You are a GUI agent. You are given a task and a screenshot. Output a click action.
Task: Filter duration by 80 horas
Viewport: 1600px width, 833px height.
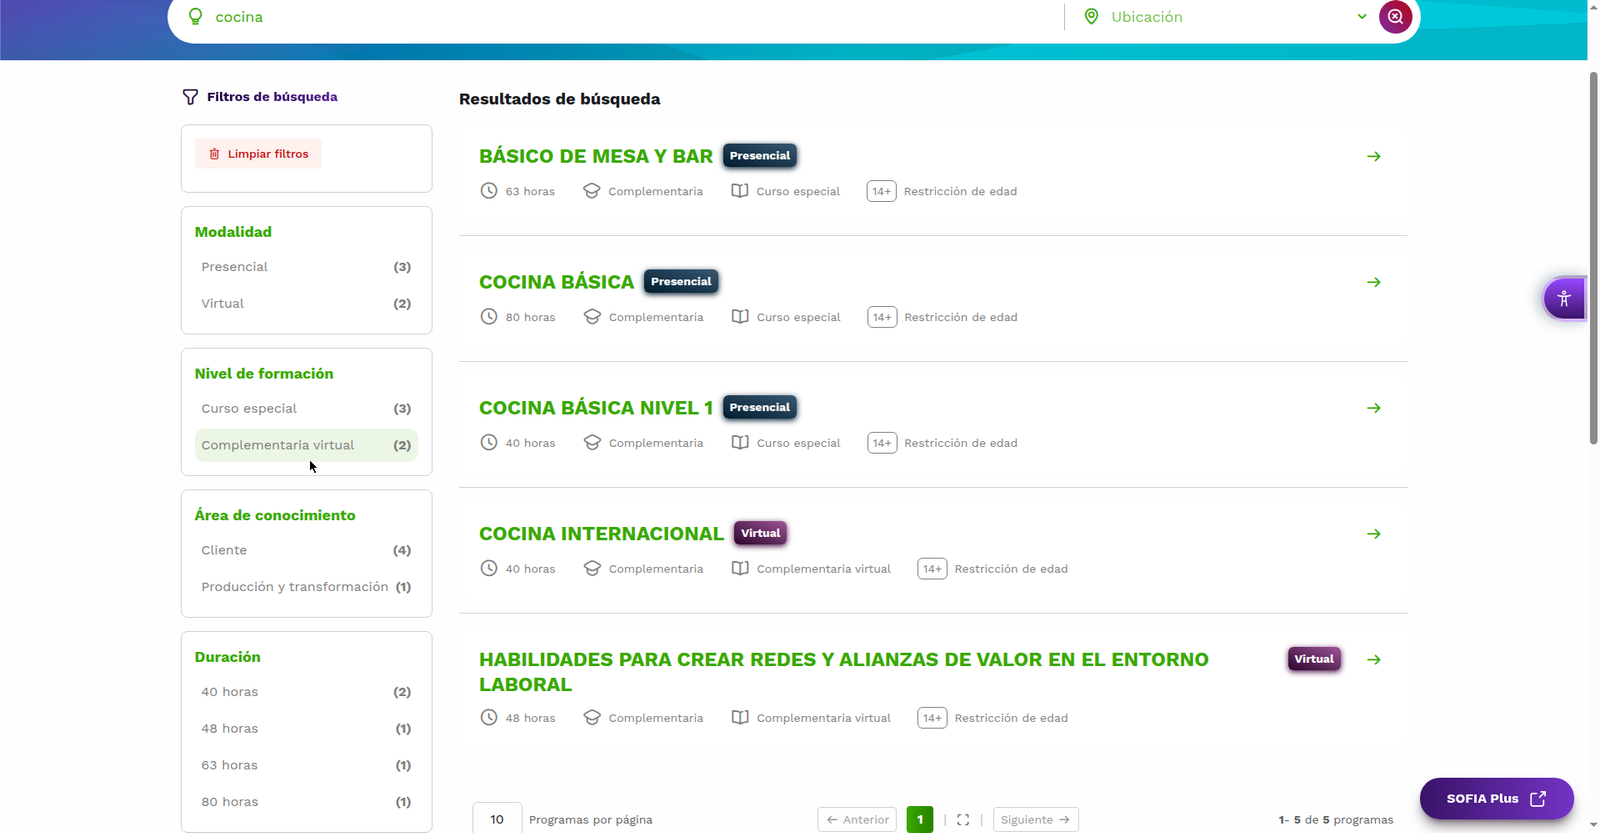pyautogui.click(x=306, y=802)
